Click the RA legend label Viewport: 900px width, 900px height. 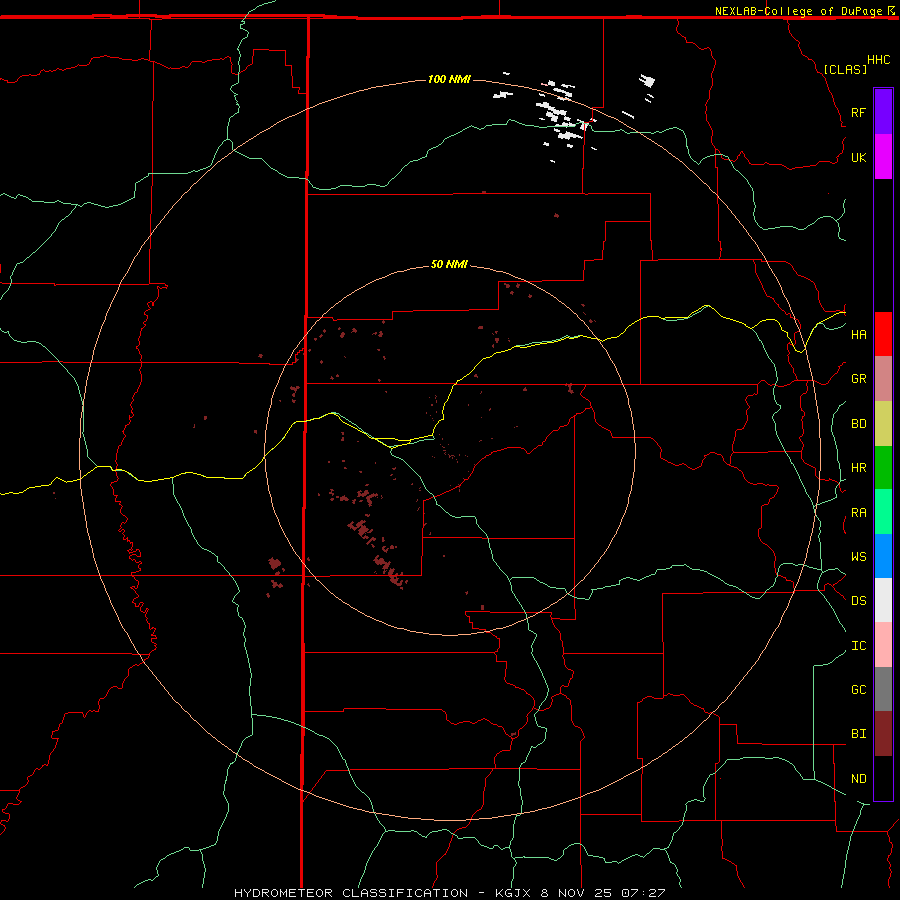click(x=858, y=513)
